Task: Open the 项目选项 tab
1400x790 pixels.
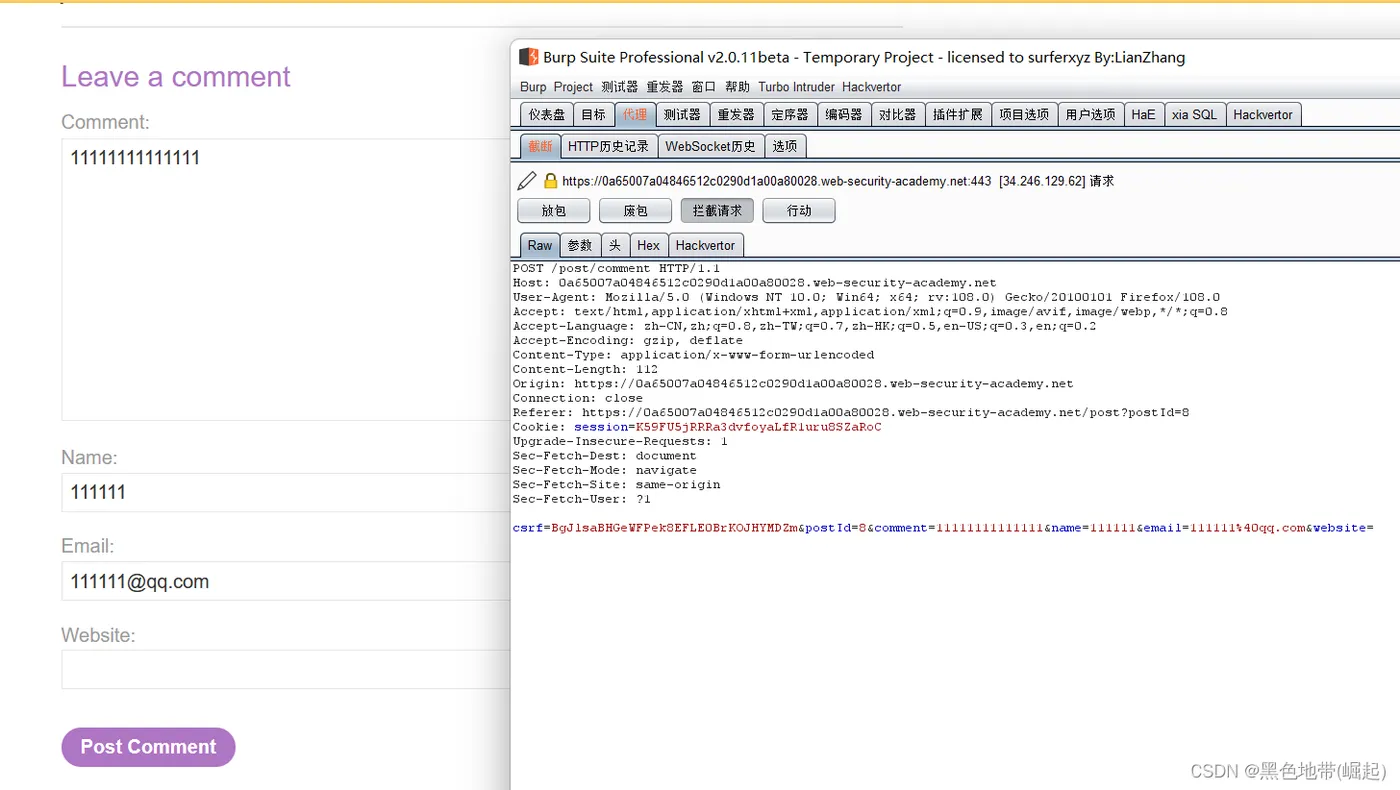Action: click(1024, 115)
